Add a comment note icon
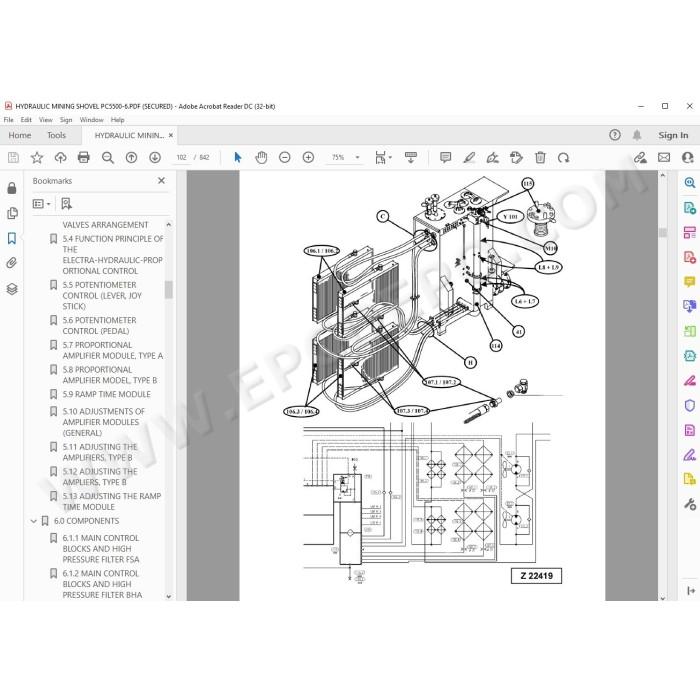The height and width of the screenshot is (700, 700). [445, 157]
